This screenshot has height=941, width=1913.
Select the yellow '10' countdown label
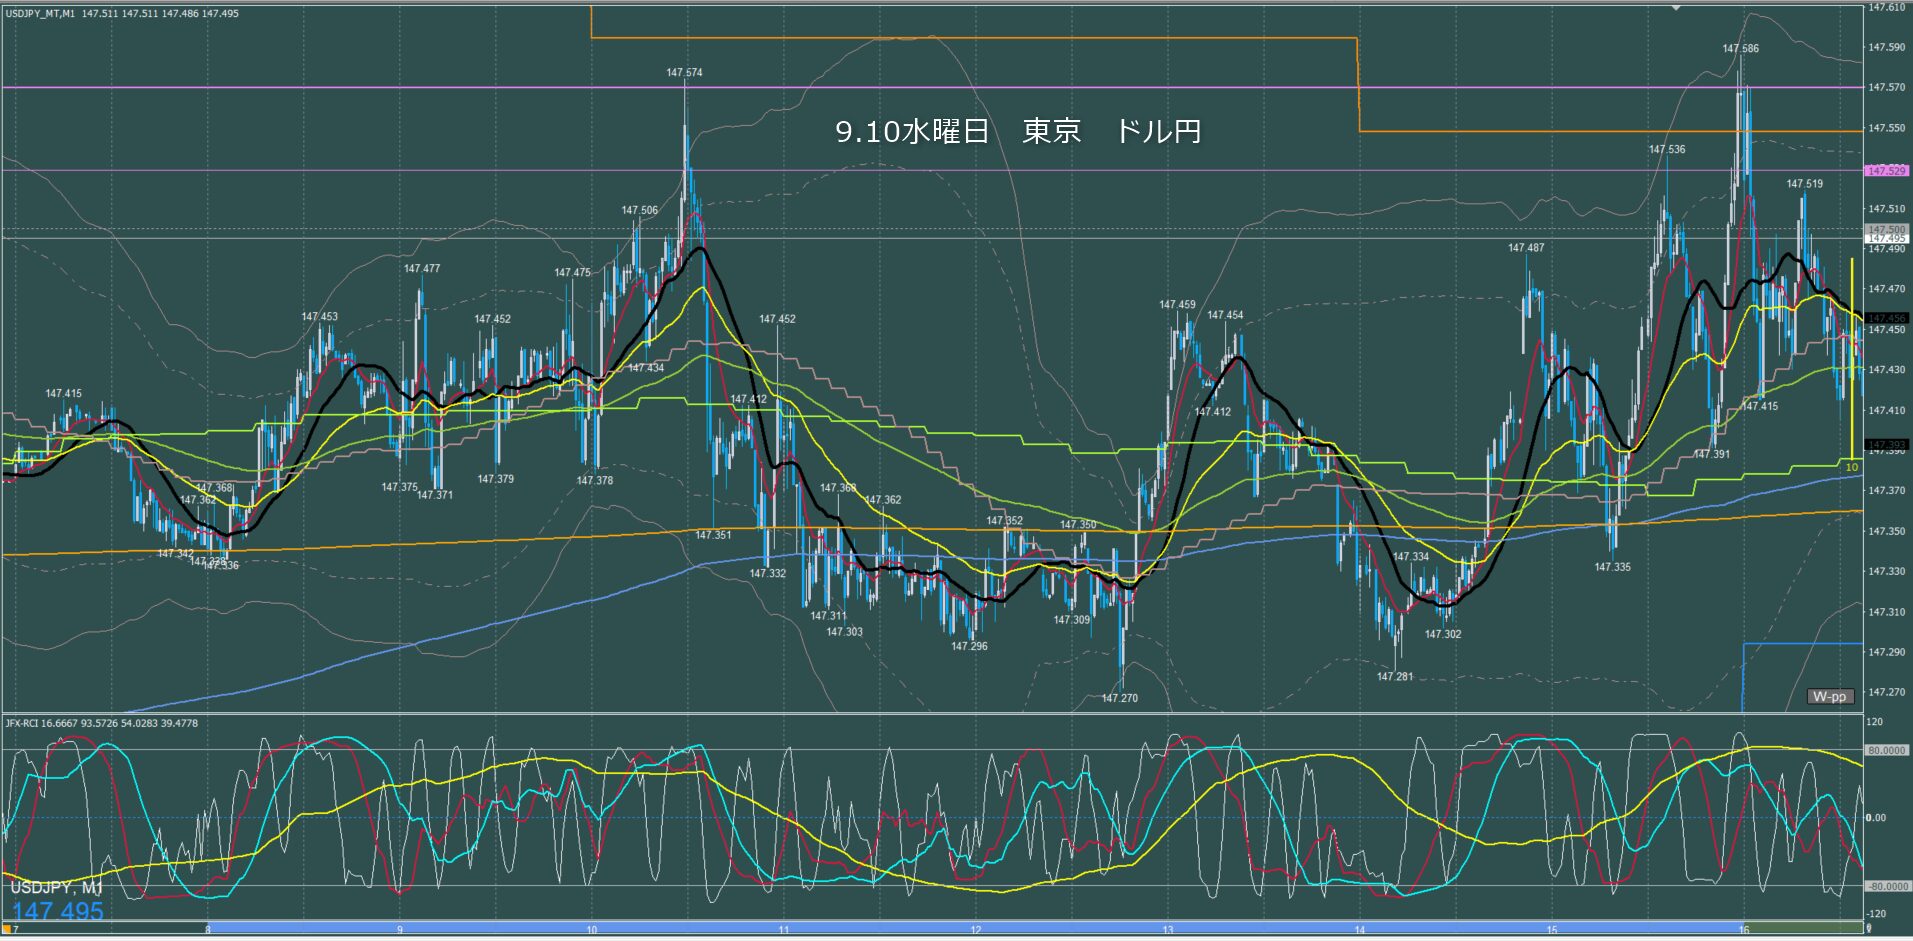1851,467
